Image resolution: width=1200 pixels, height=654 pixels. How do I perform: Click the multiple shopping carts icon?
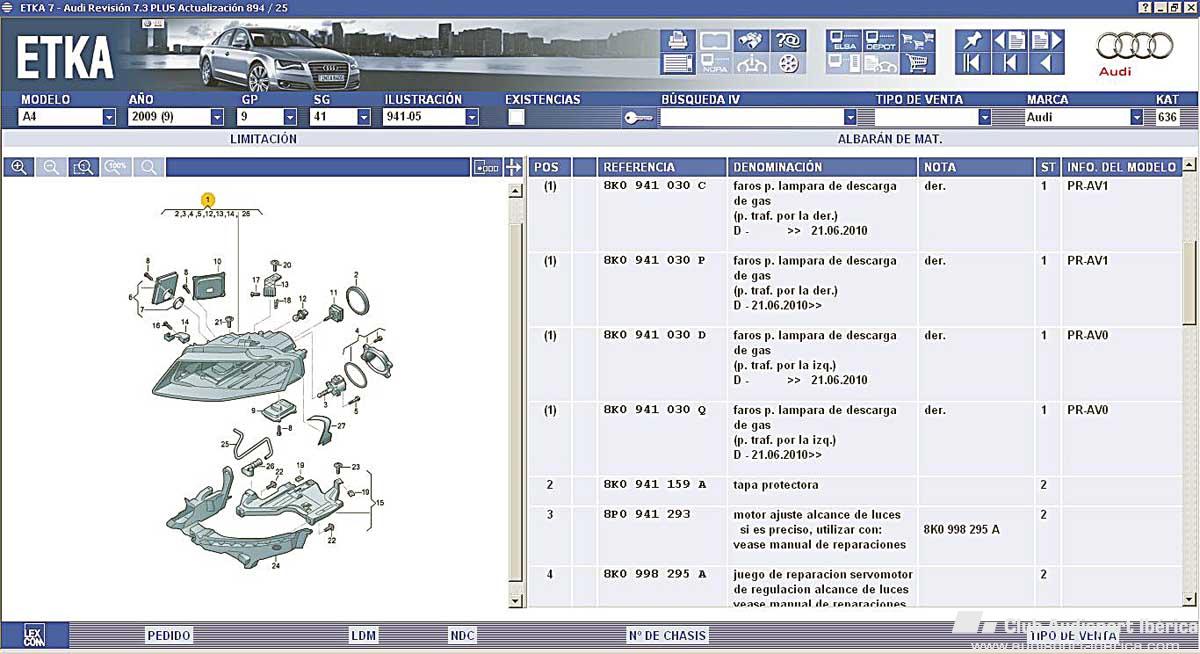[916, 41]
